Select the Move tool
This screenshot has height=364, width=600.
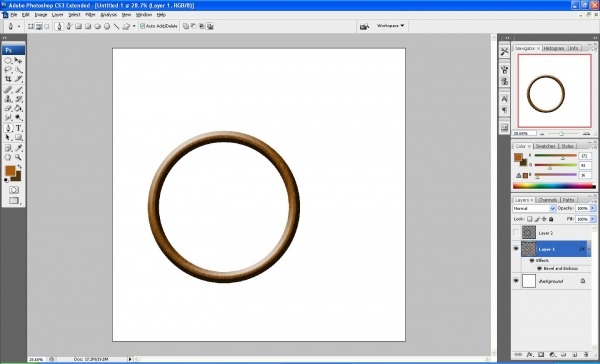[18, 60]
